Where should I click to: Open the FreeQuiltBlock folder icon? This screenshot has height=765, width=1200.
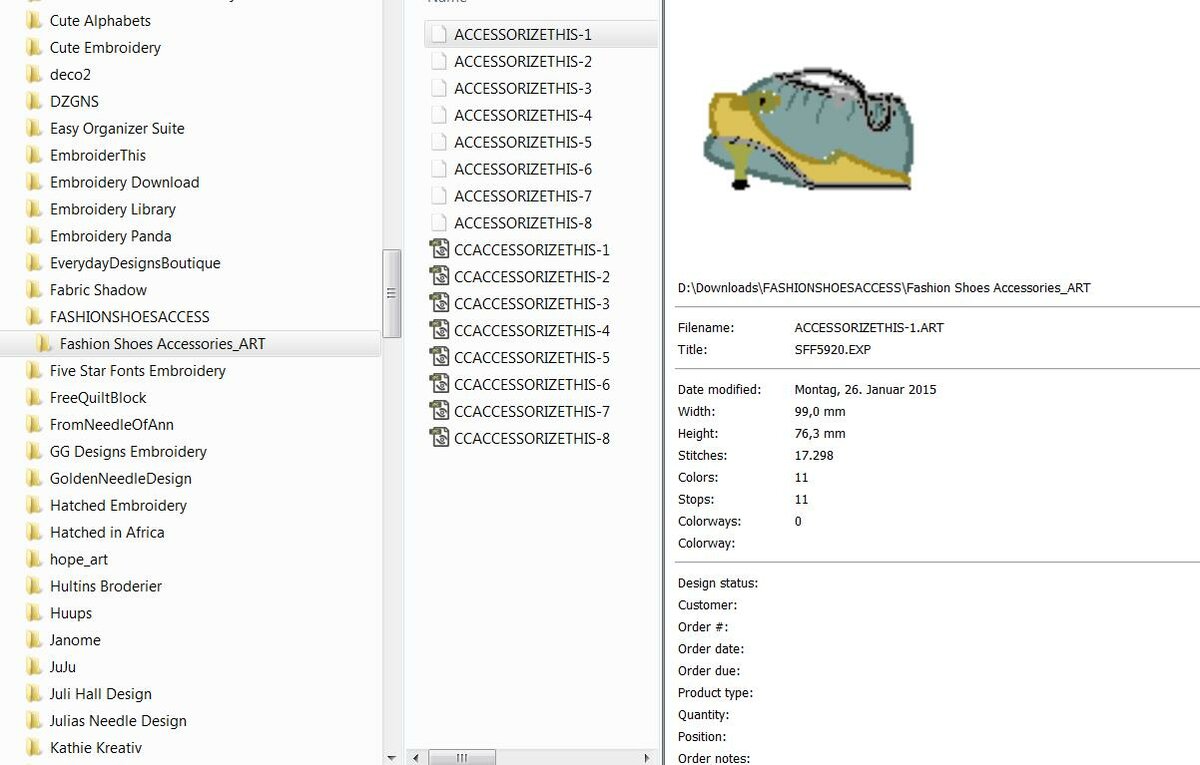click(x=34, y=398)
